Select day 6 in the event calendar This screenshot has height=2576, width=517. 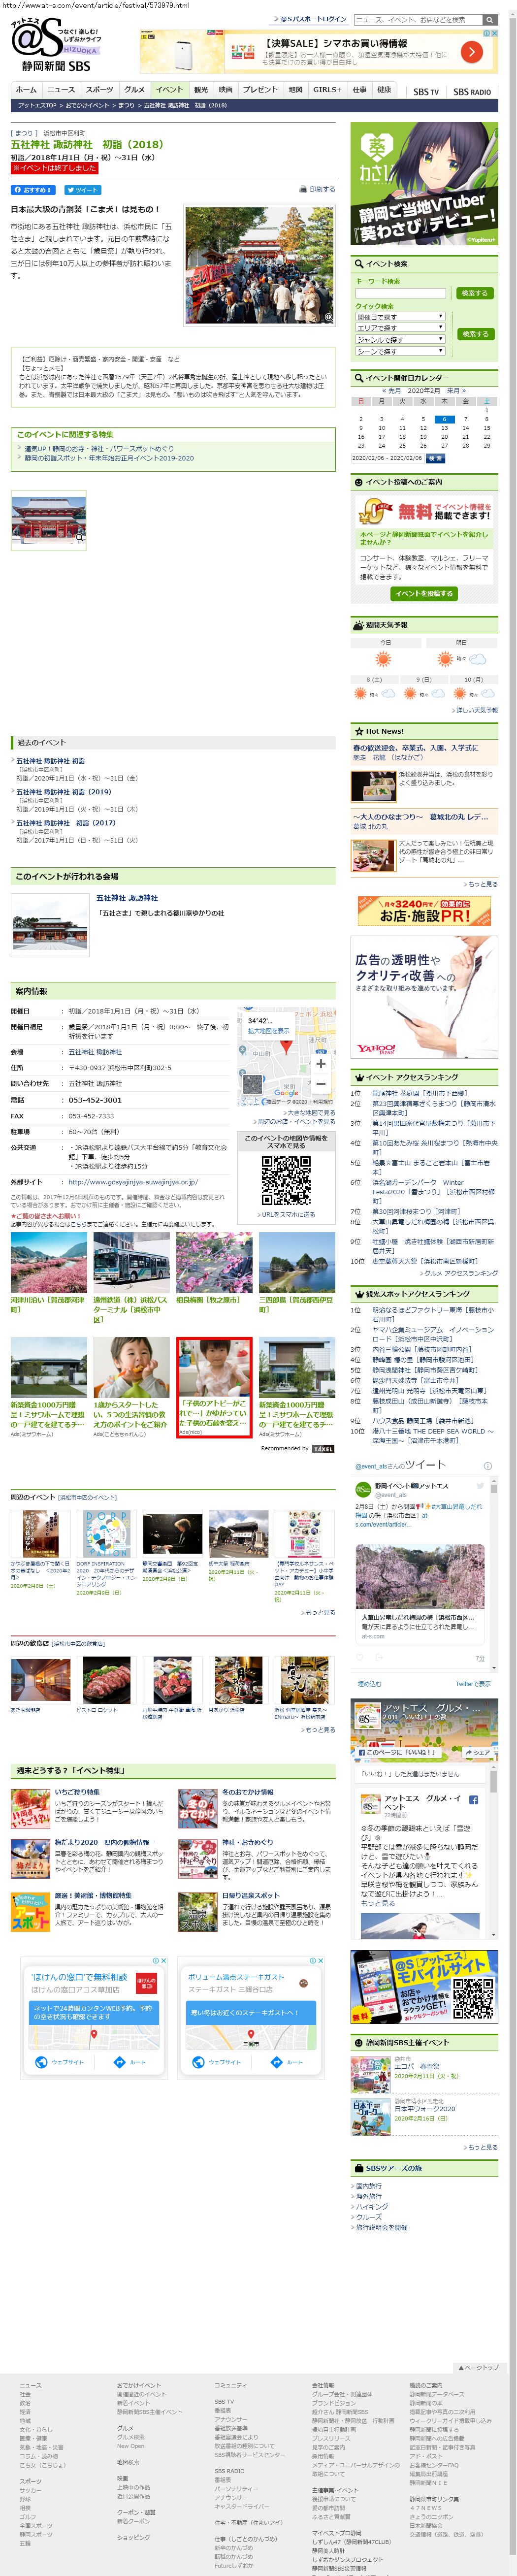(x=444, y=419)
